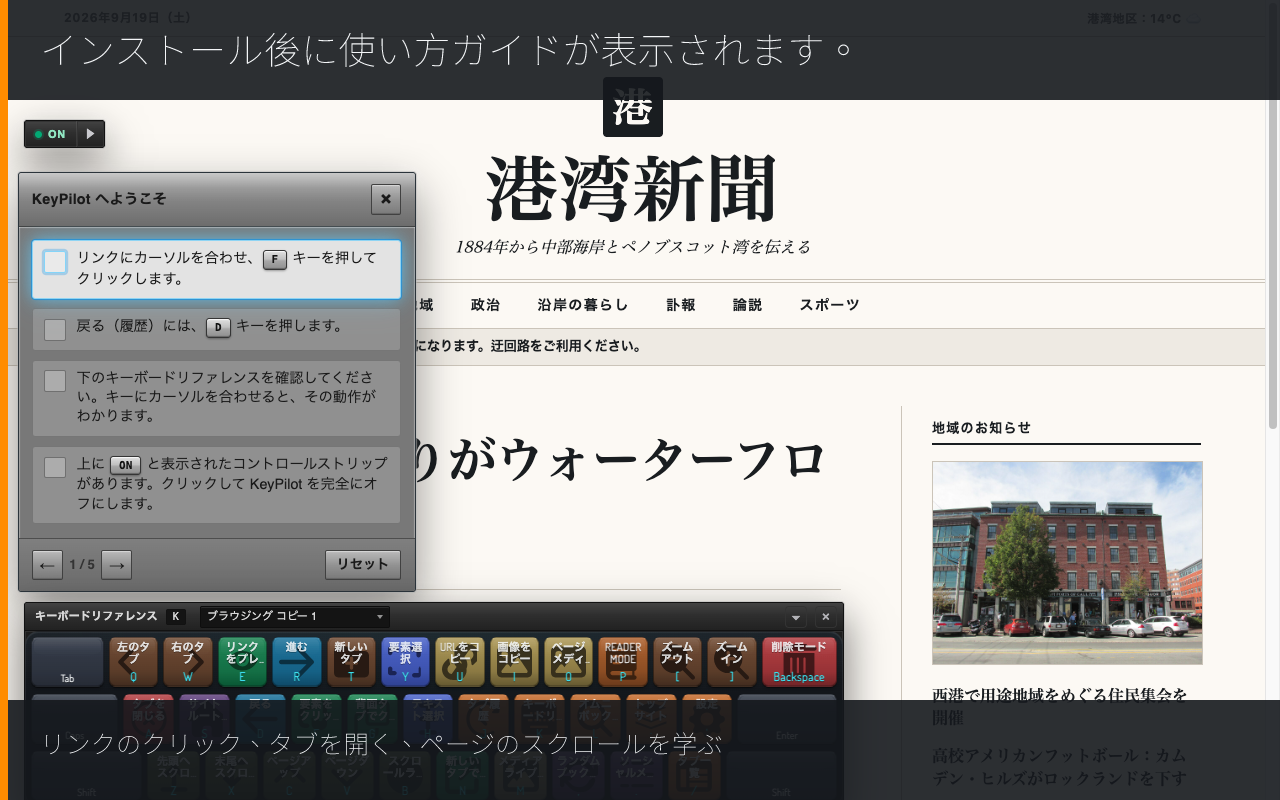
Task: Select the green リンクをプレ… (E) key
Action: [242, 662]
